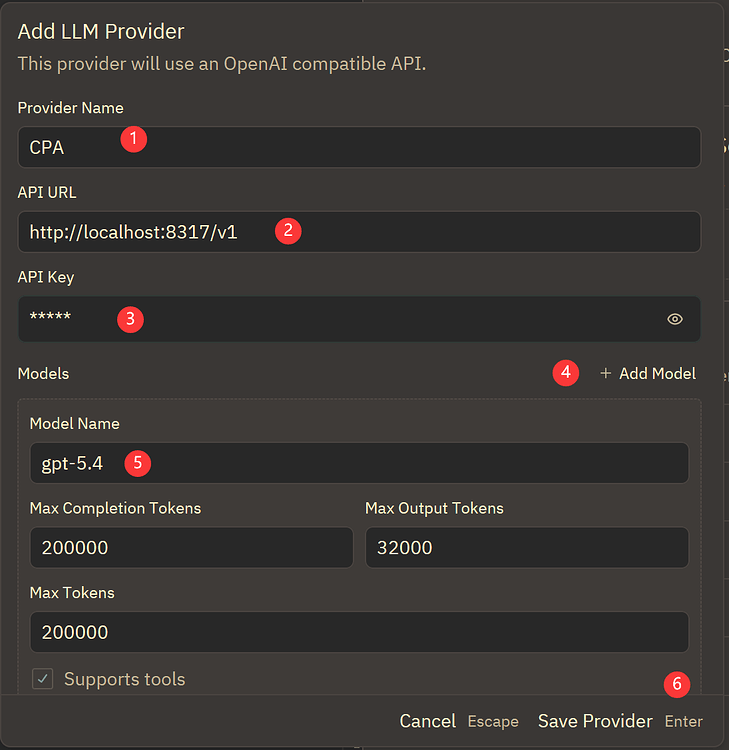Click the Add LLM Provider heading
Viewport: 729px width, 750px height.
(101, 32)
